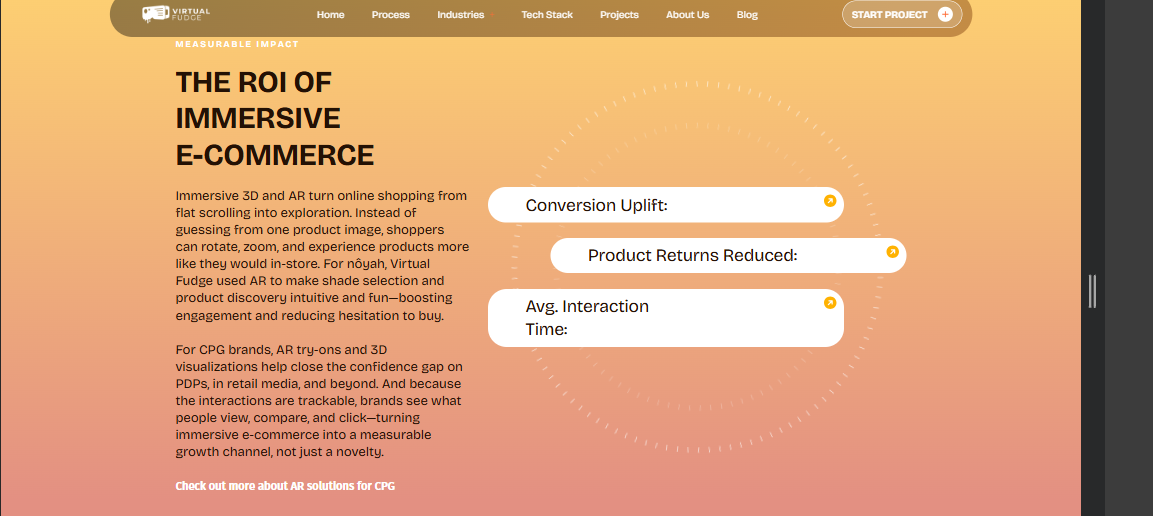
Task: Expand the Industries dropdown indicator
Action: point(491,15)
